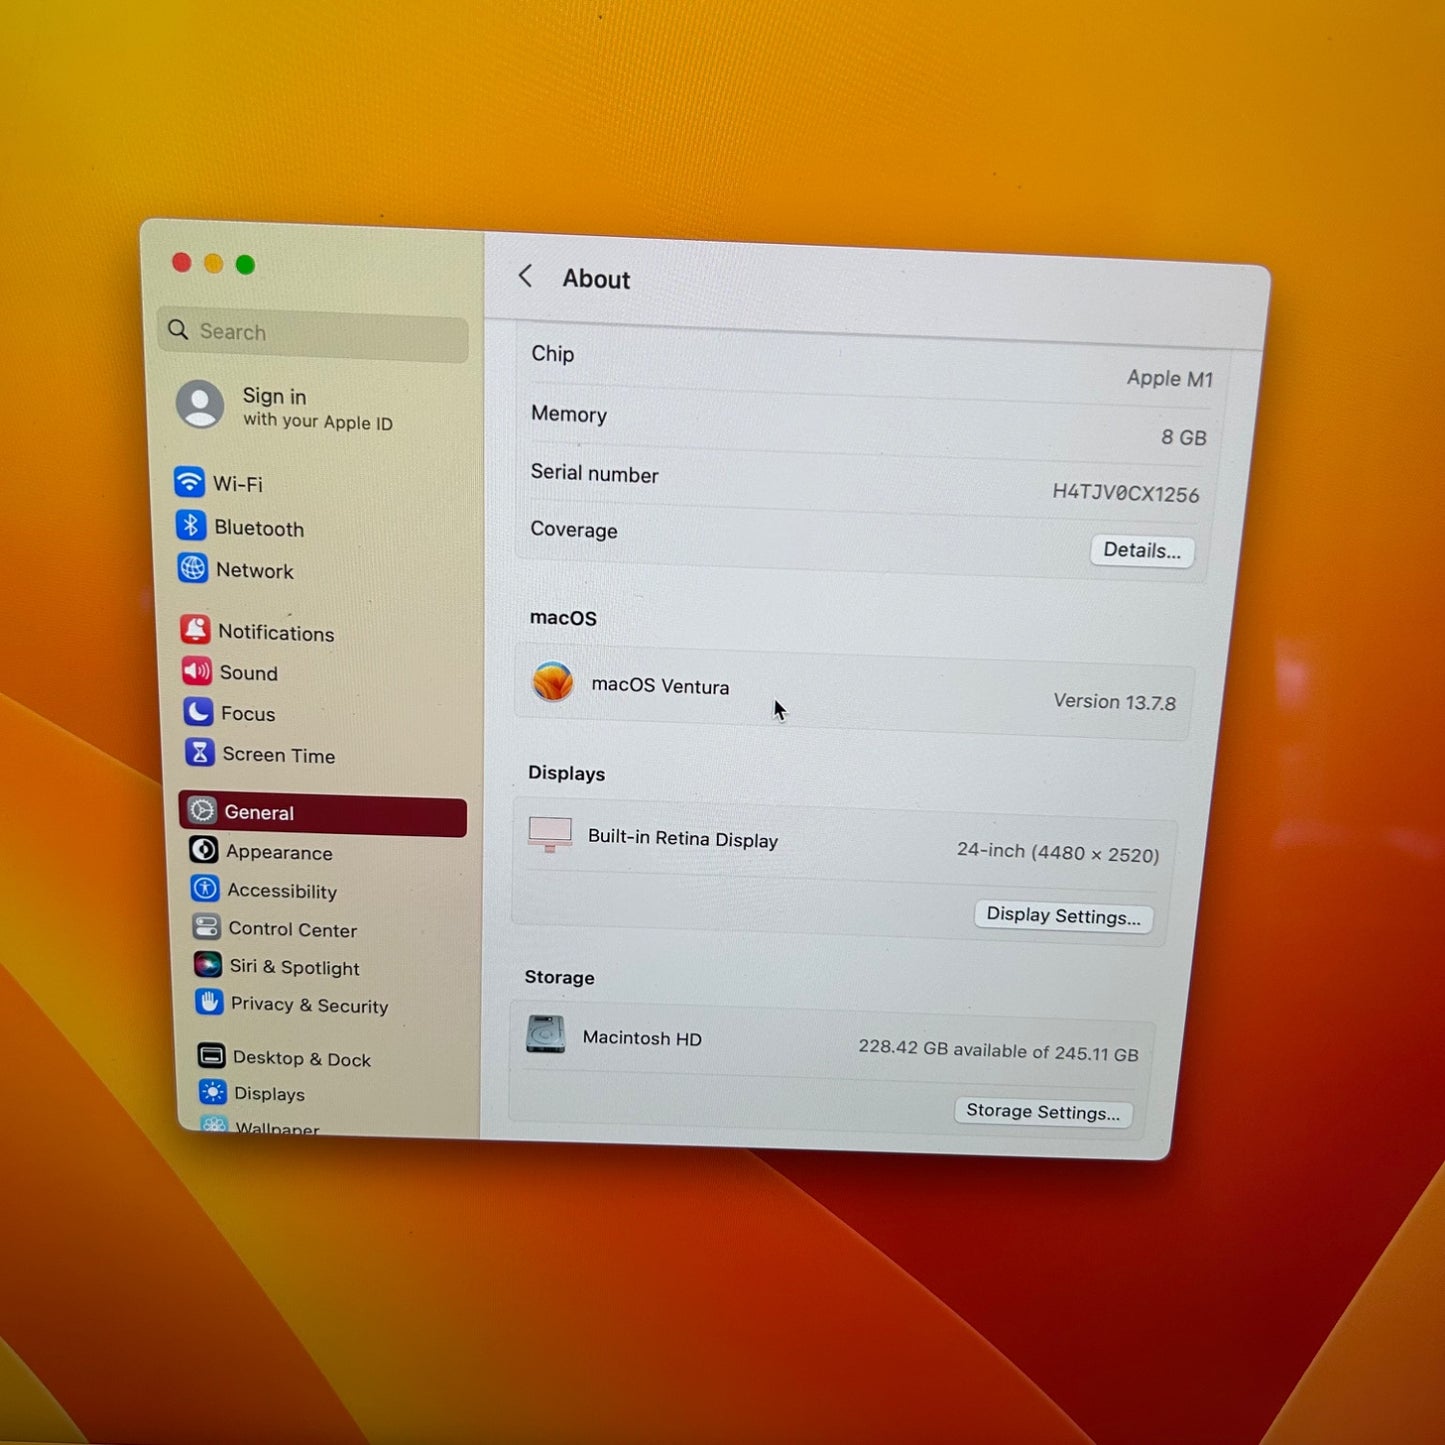This screenshot has width=1445, height=1445.
Task: Open Coverage Details
Action: click(x=1142, y=551)
